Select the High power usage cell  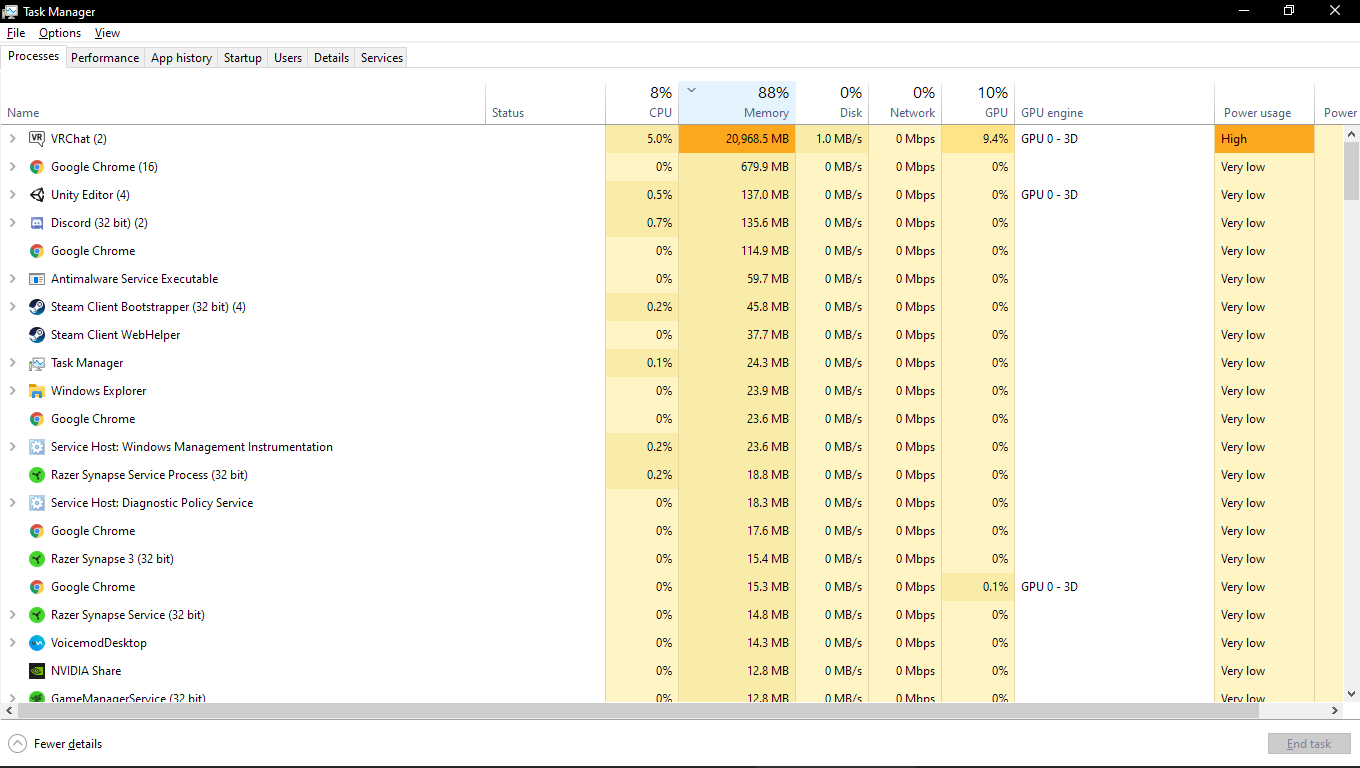coord(1264,139)
